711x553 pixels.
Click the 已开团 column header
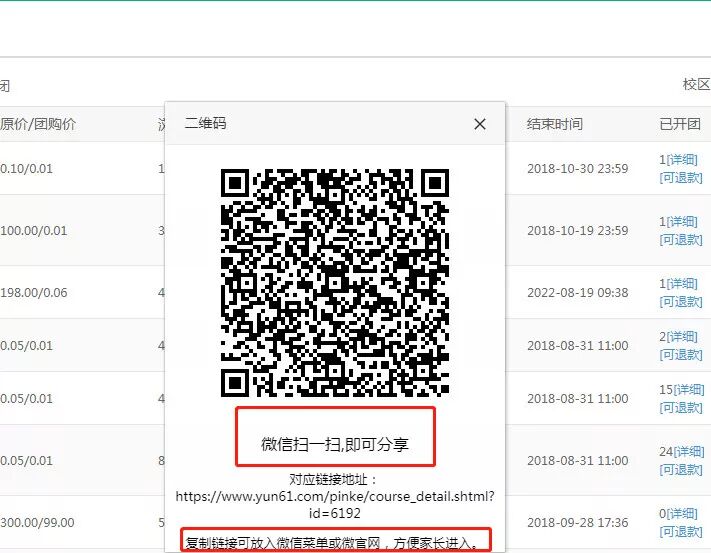(x=680, y=124)
